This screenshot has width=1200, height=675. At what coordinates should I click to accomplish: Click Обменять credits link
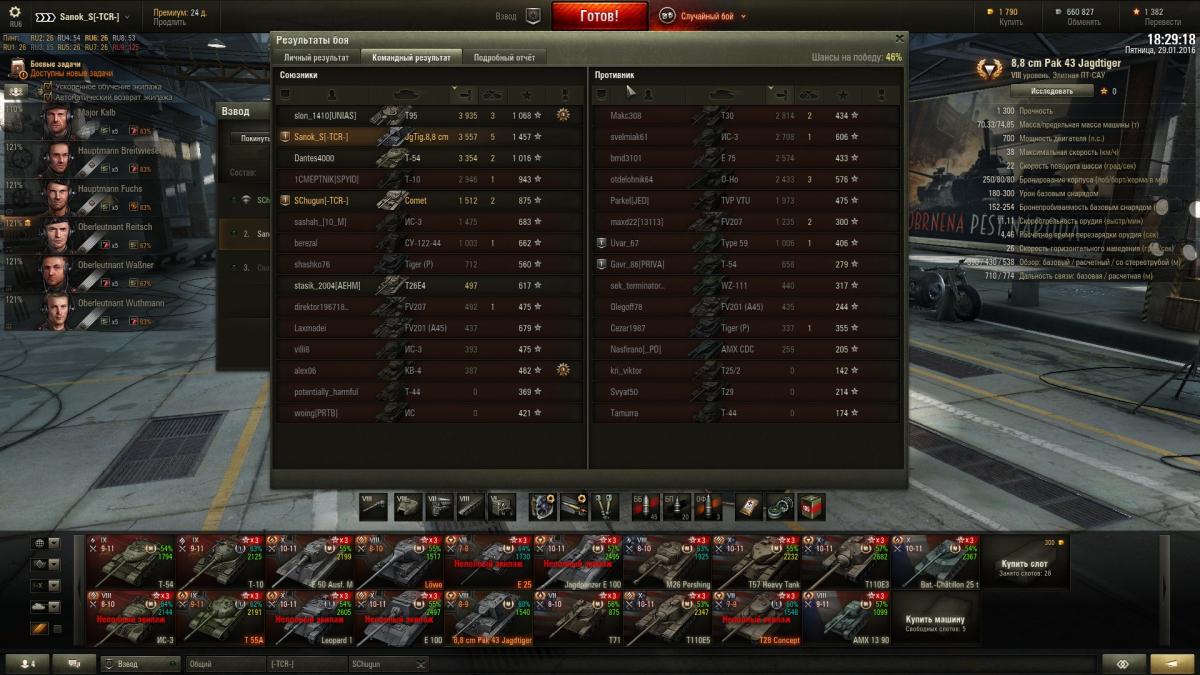pyautogui.click(x=1083, y=22)
